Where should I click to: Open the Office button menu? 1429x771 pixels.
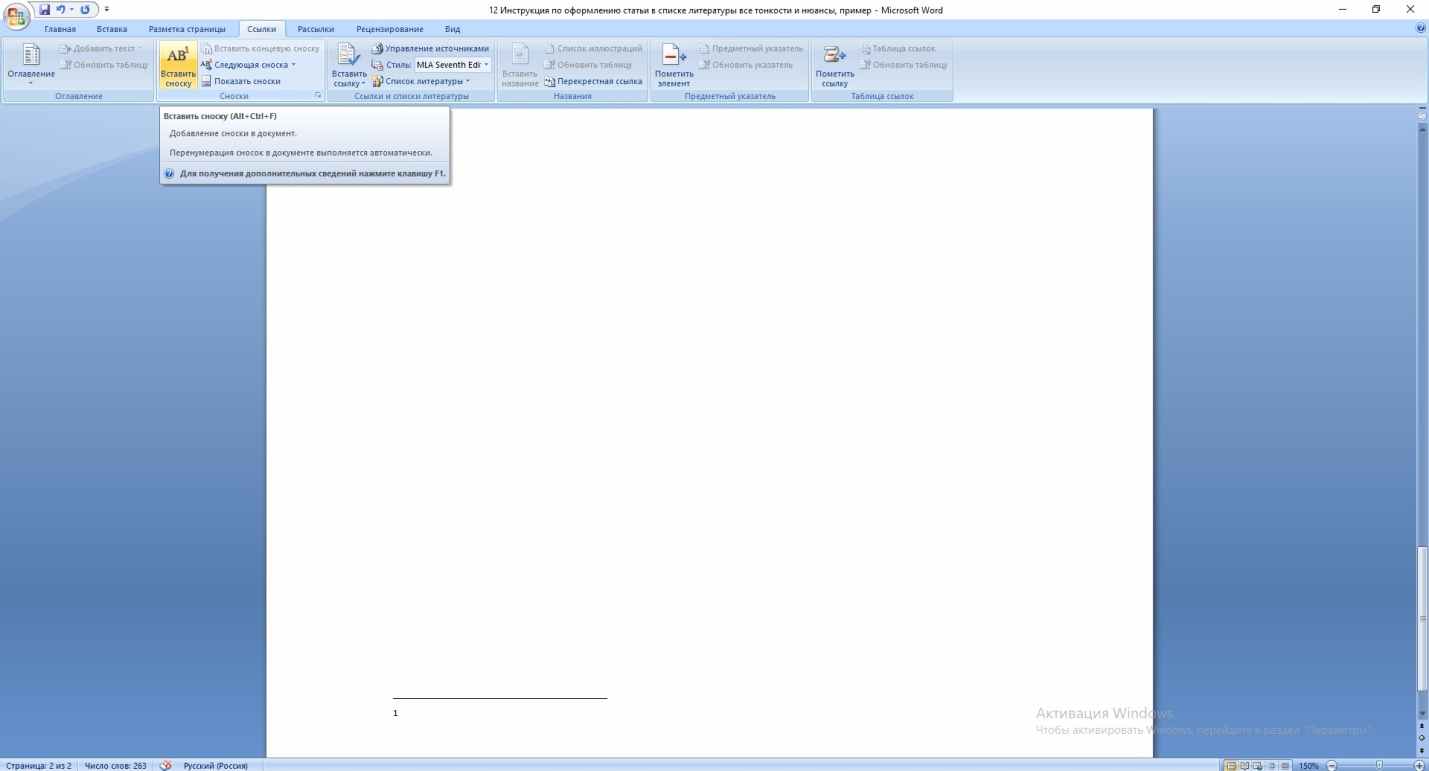tap(16, 14)
